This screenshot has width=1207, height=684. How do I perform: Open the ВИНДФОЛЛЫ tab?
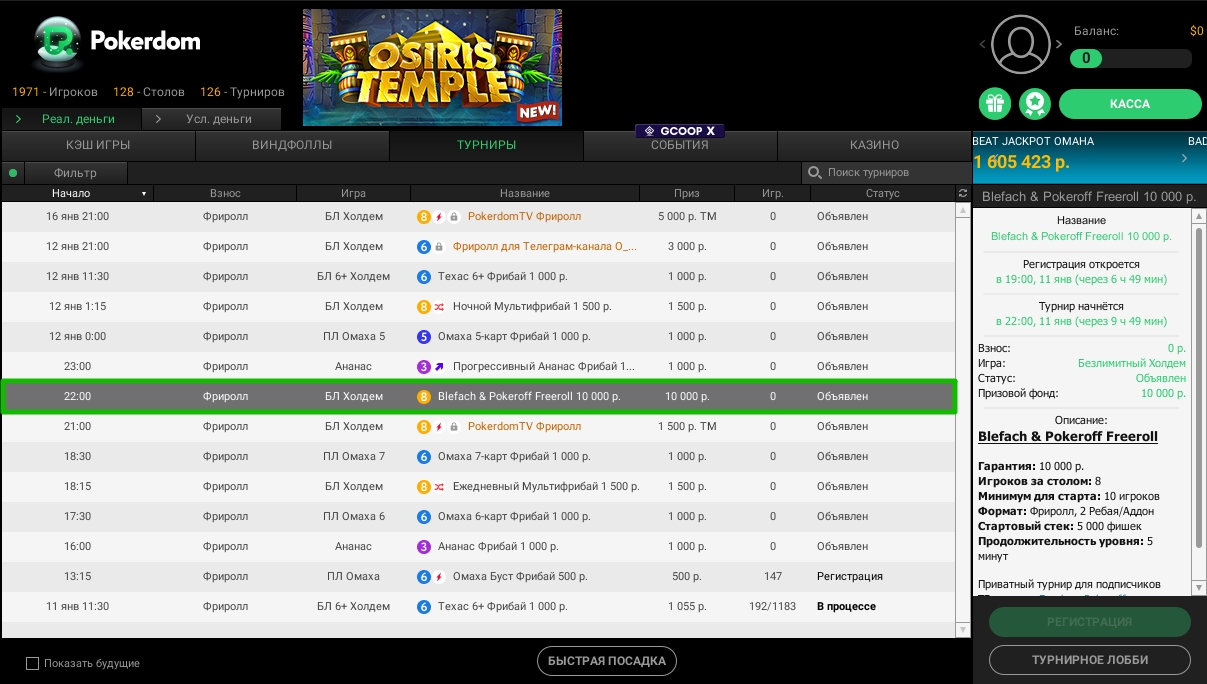pyautogui.click(x=292, y=145)
